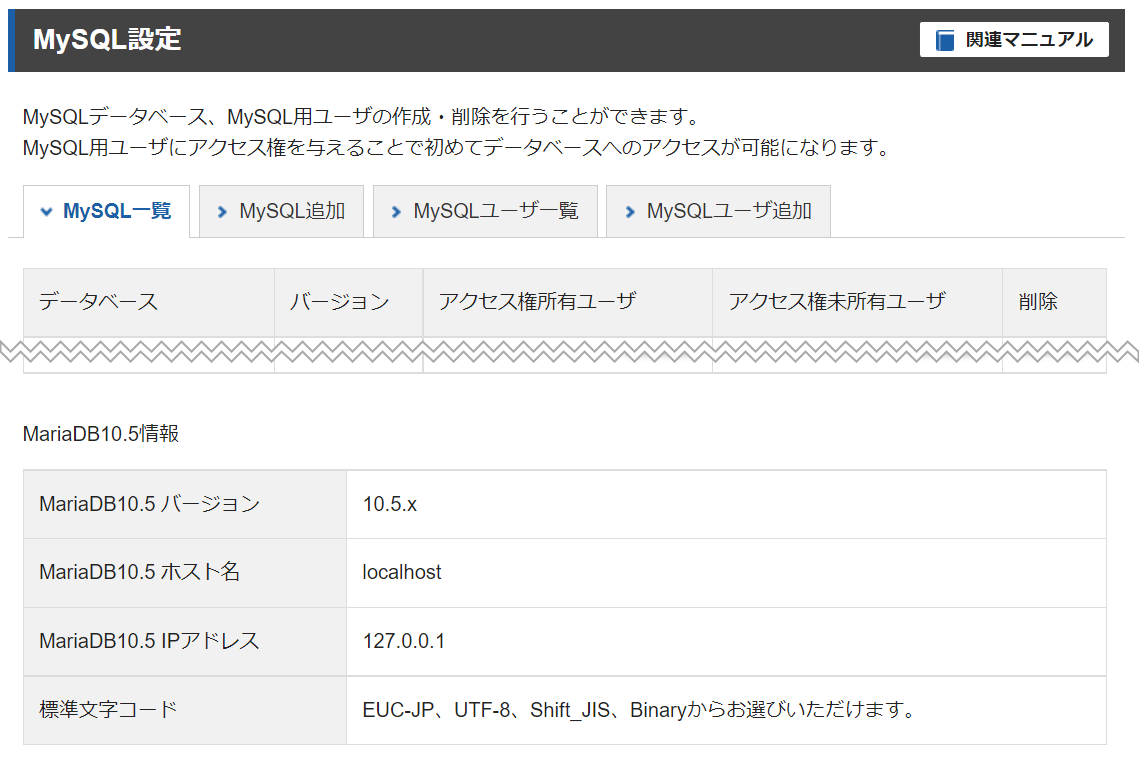Open the MySQLユーザ一覧 tab
The width and height of the screenshot is (1139, 766).
coord(485,211)
